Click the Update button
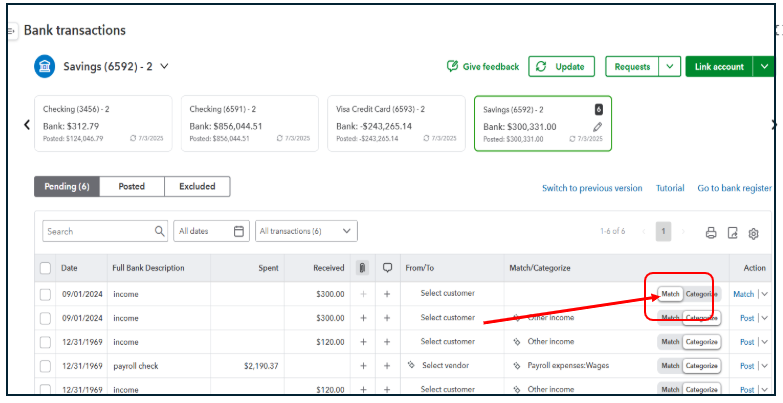Screen dimensions: 783x403 (561, 66)
